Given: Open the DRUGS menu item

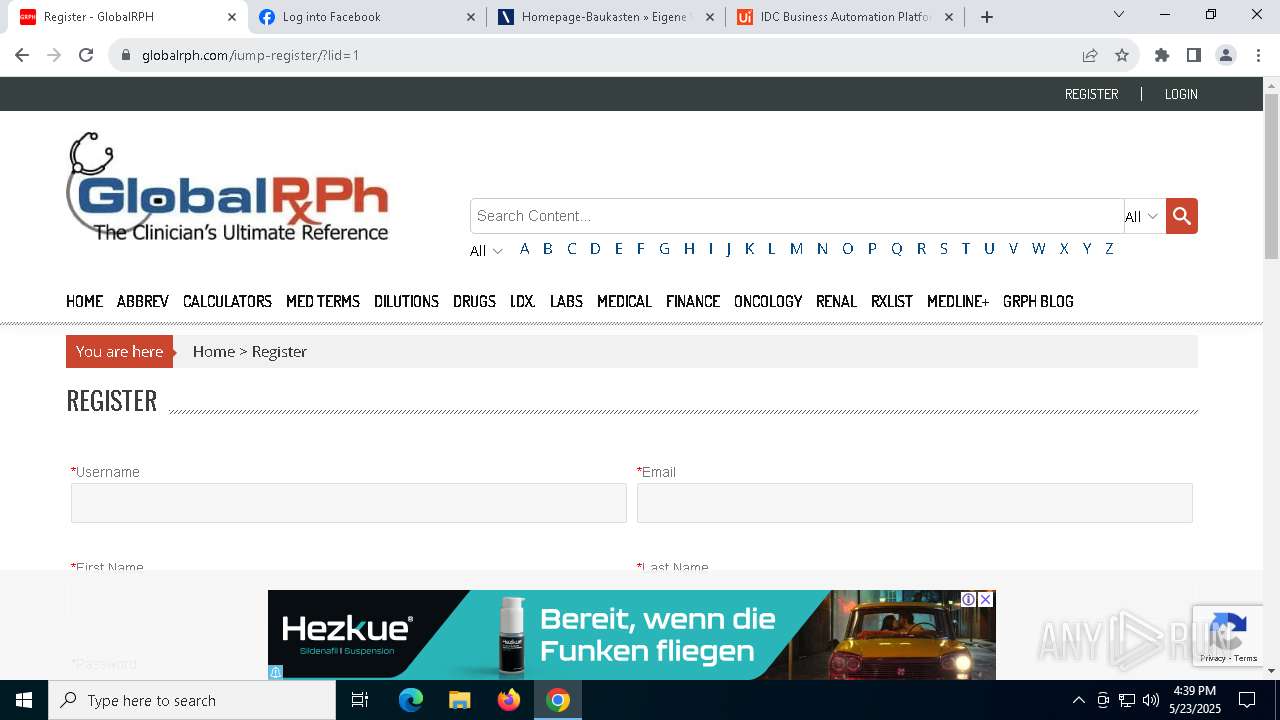Looking at the screenshot, I should pyautogui.click(x=474, y=301).
